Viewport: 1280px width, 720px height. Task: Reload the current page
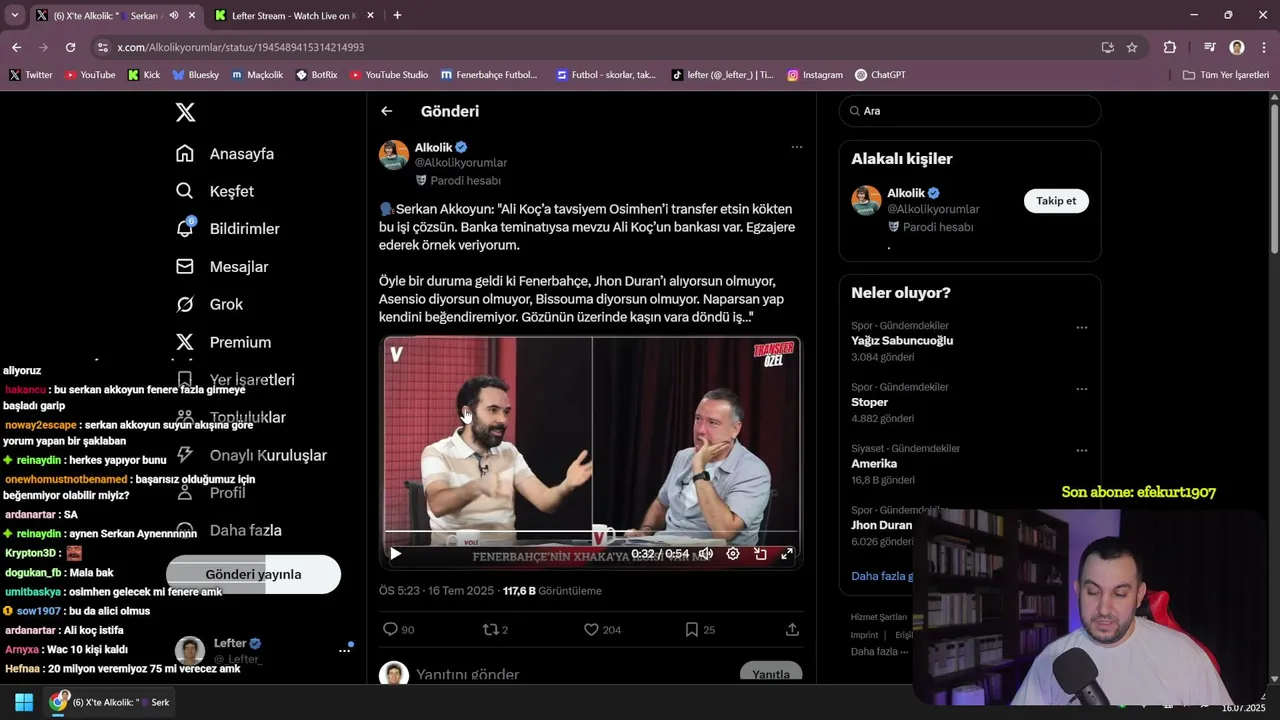tap(70, 47)
